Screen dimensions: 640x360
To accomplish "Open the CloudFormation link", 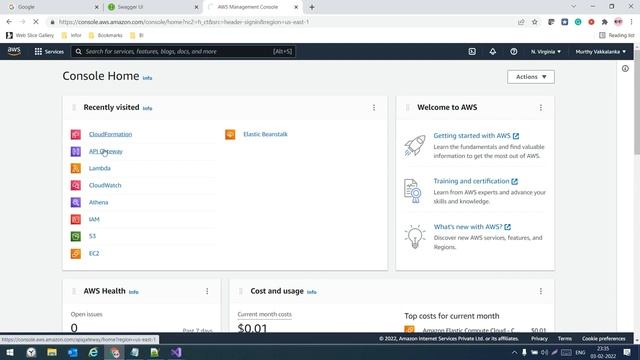I will [x=110, y=134].
